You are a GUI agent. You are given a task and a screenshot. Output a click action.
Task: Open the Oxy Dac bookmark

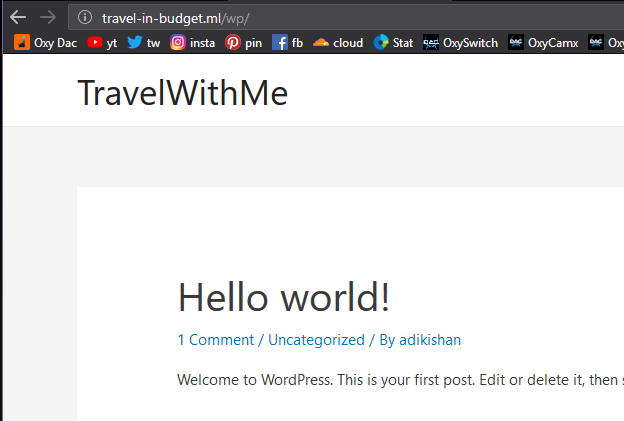click(x=46, y=42)
